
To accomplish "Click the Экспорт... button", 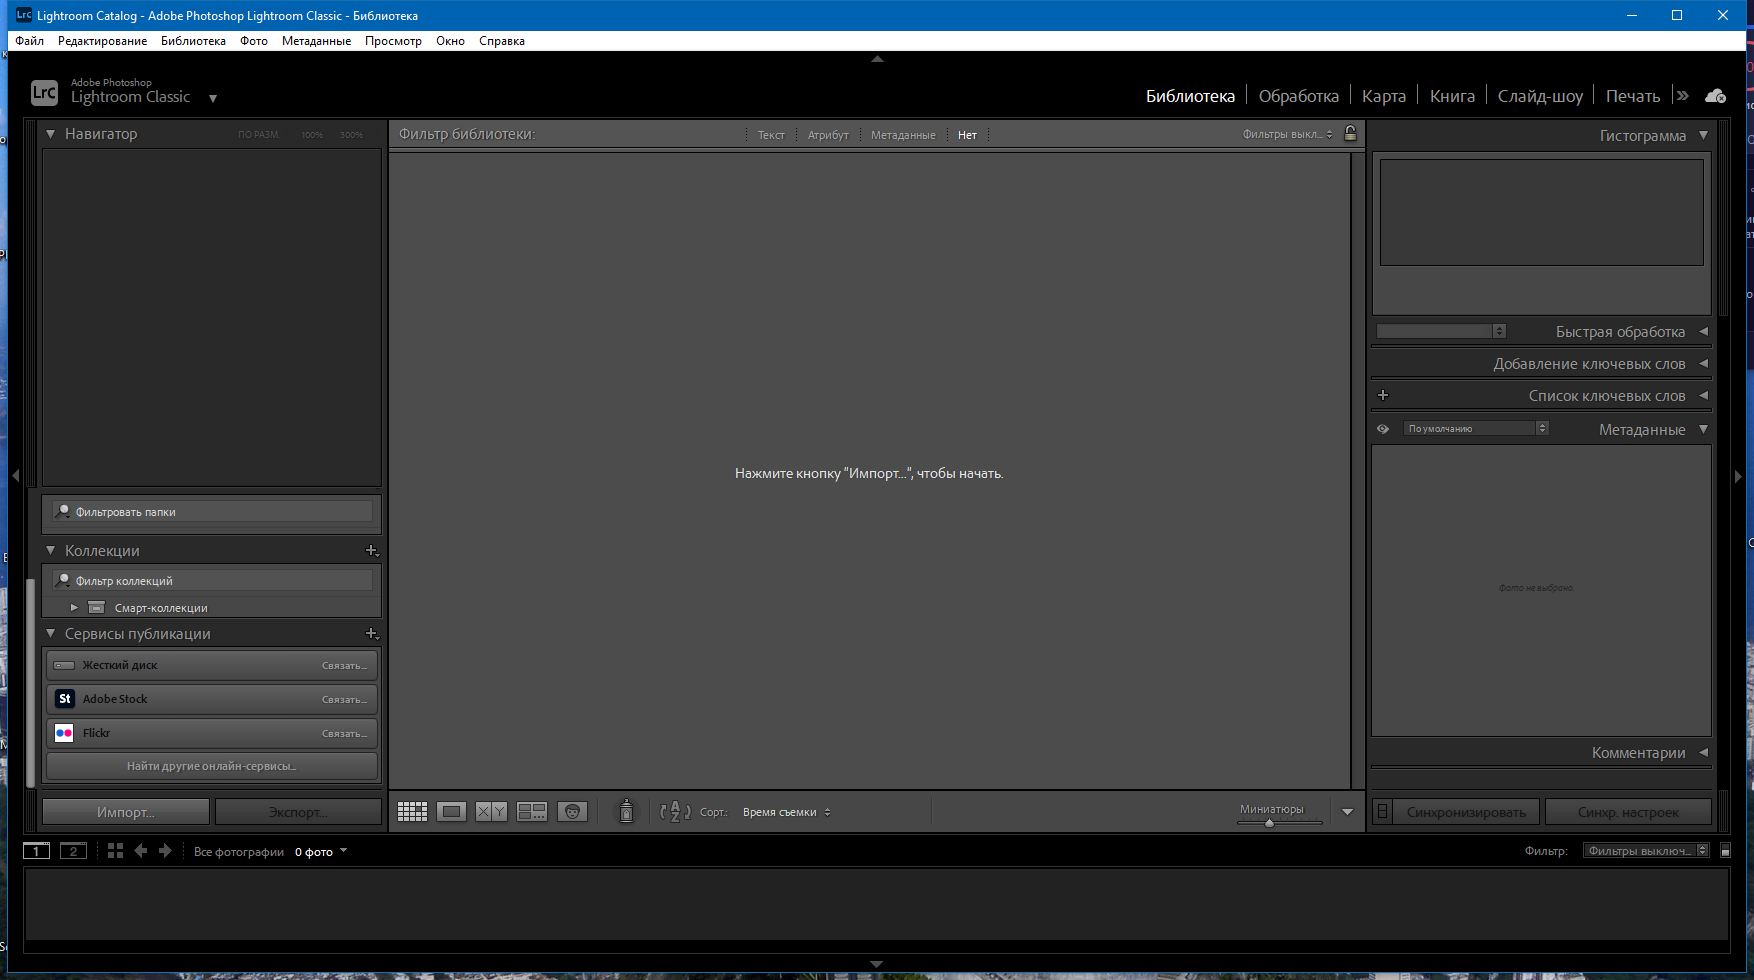I will pos(298,812).
